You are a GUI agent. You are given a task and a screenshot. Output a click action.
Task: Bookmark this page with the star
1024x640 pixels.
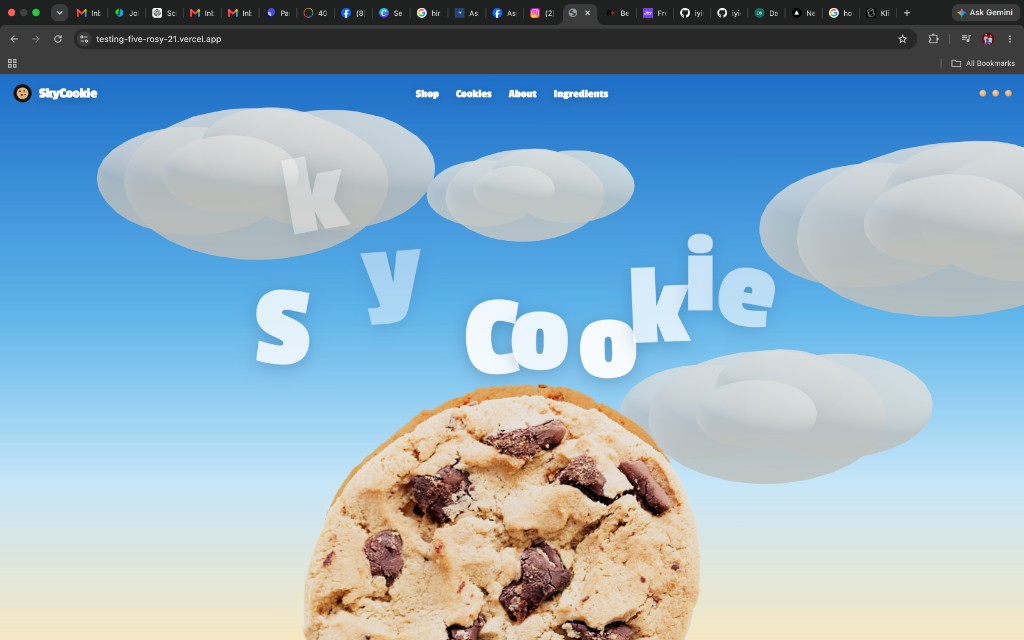pyautogui.click(x=903, y=39)
